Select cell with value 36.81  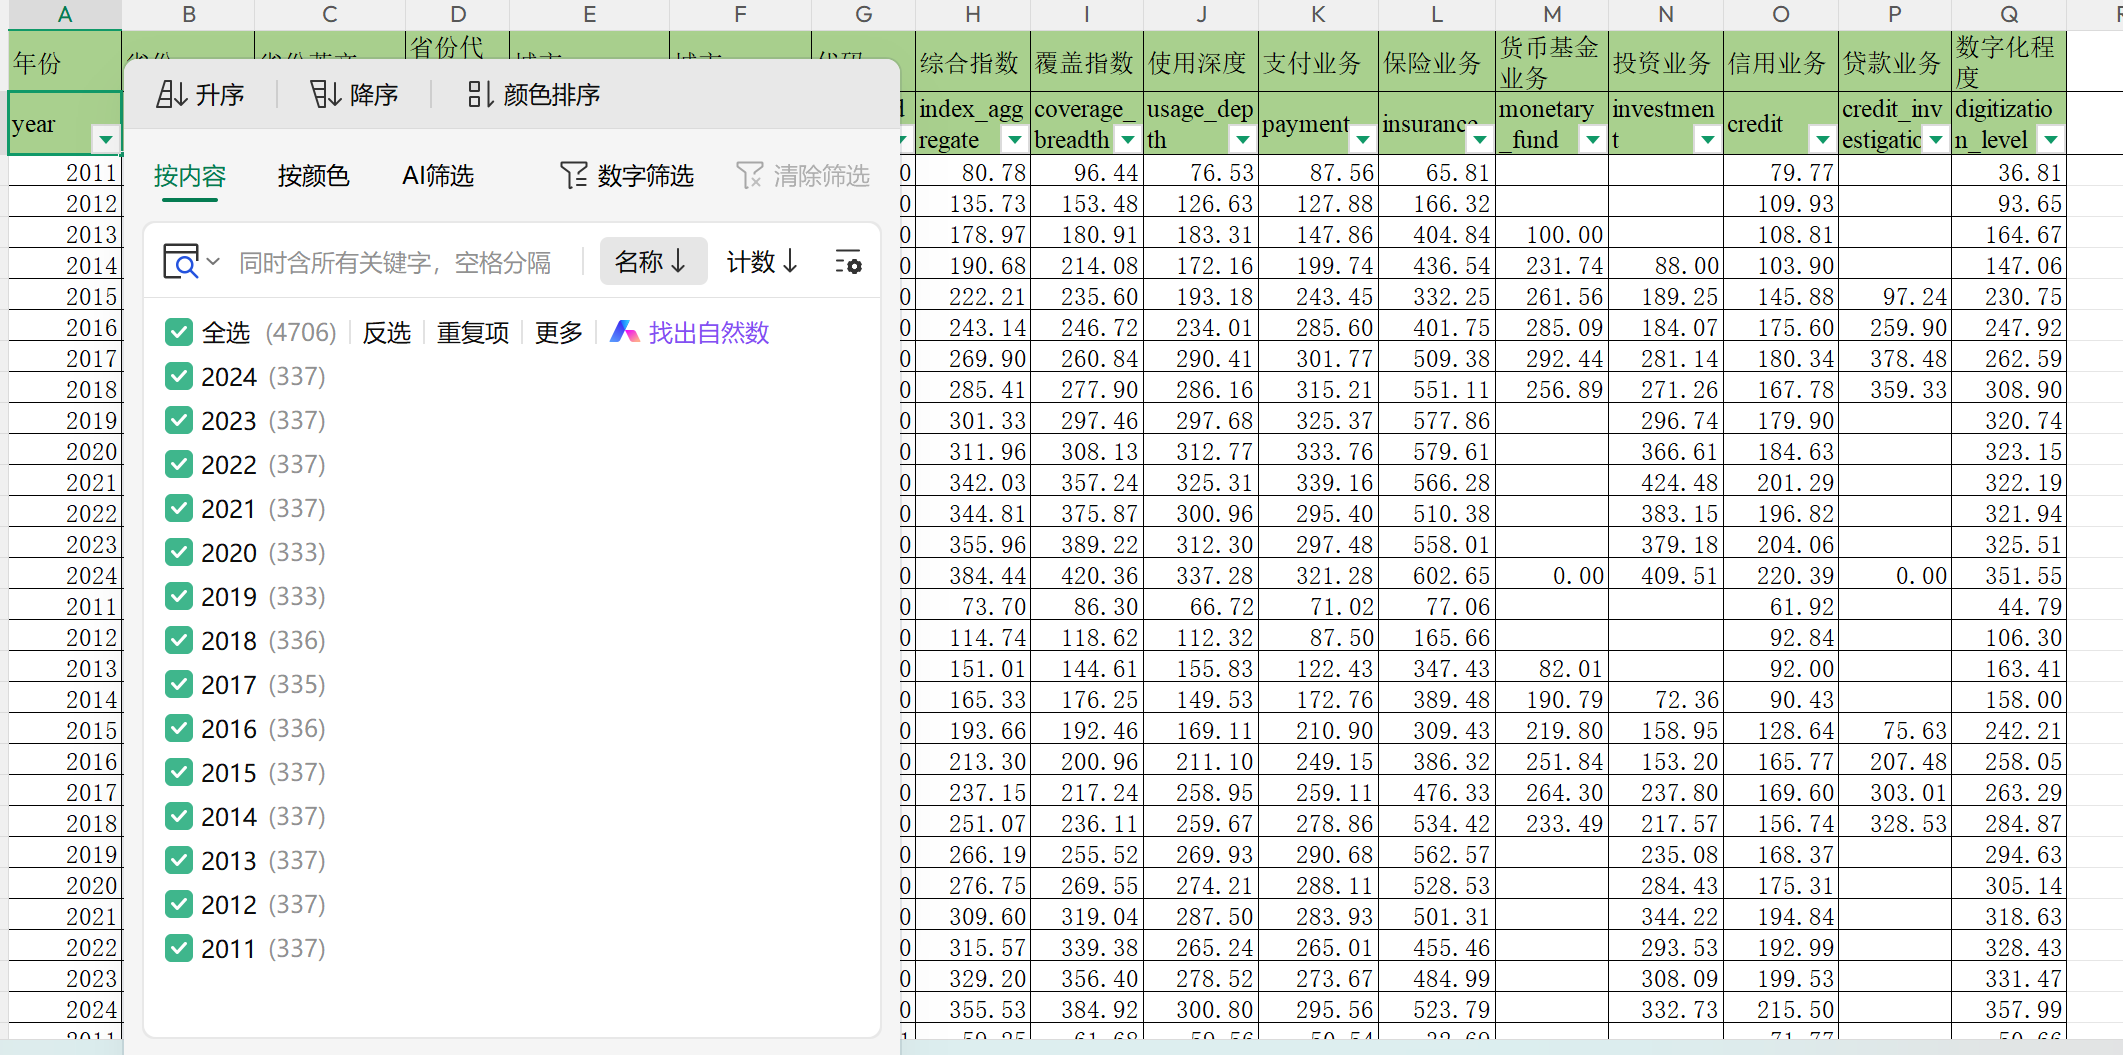[2009, 173]
